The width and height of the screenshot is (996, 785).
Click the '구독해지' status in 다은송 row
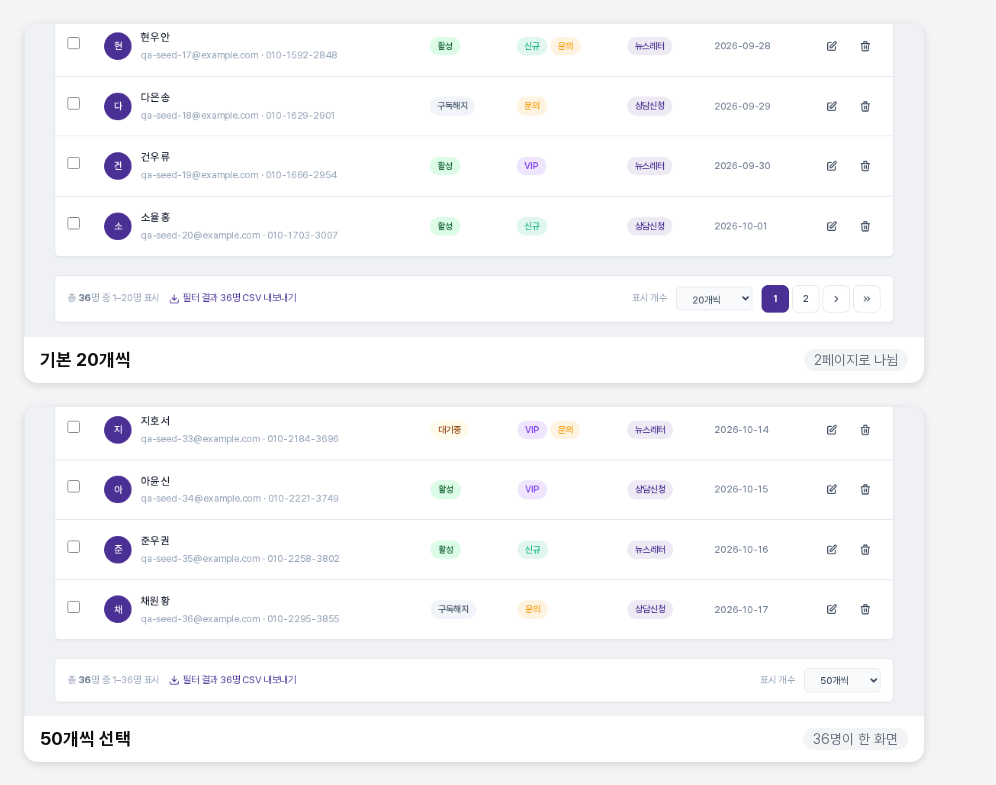pos(452,106)
